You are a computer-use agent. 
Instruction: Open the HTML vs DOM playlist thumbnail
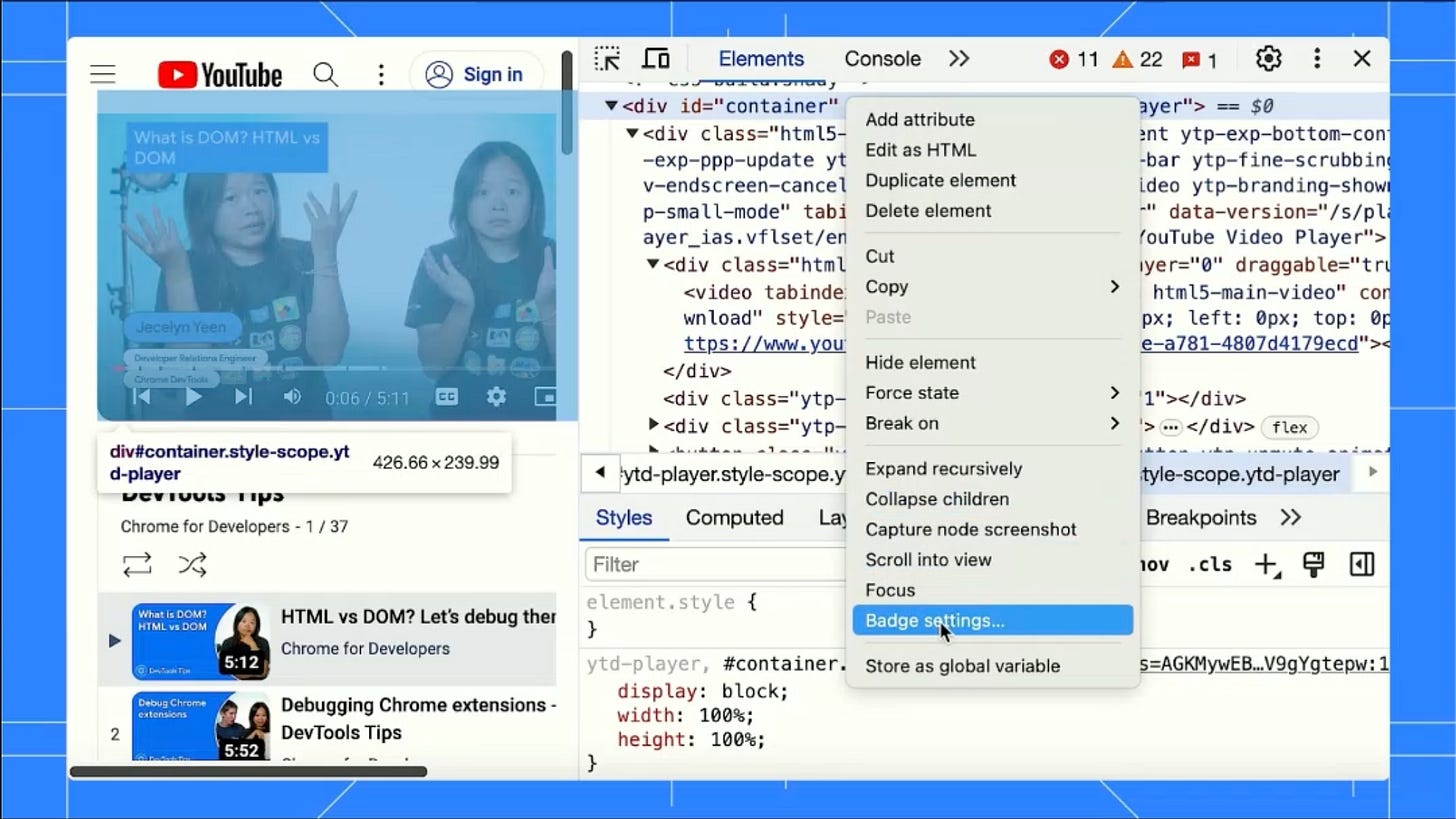tap(201, 641)
